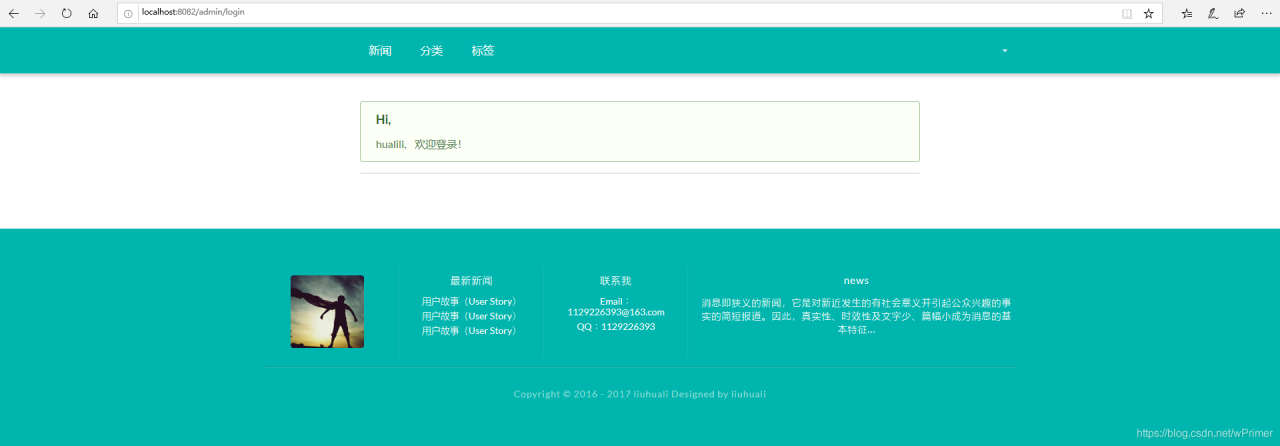Reload the page with the refresh icon
The height and width of the screenshot is (446, 1280).
(67, 13)
